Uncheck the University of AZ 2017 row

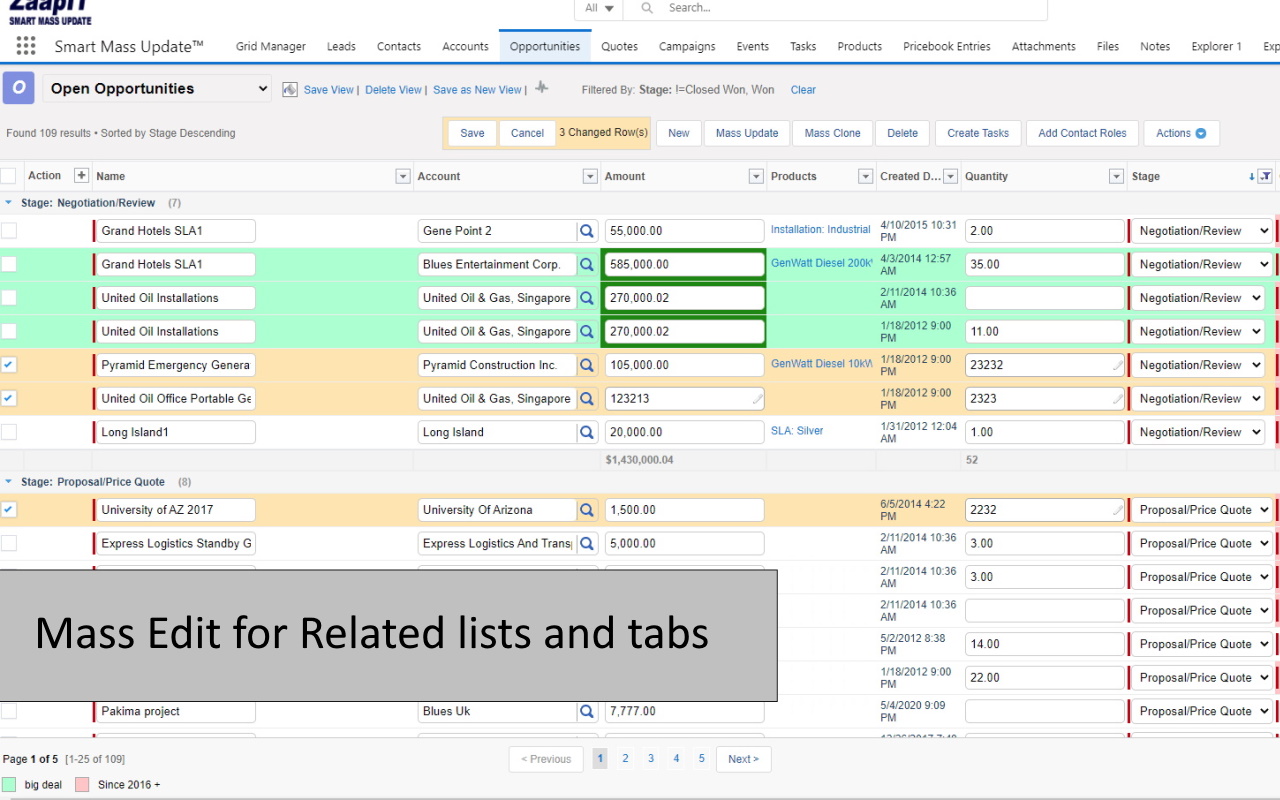9,510
